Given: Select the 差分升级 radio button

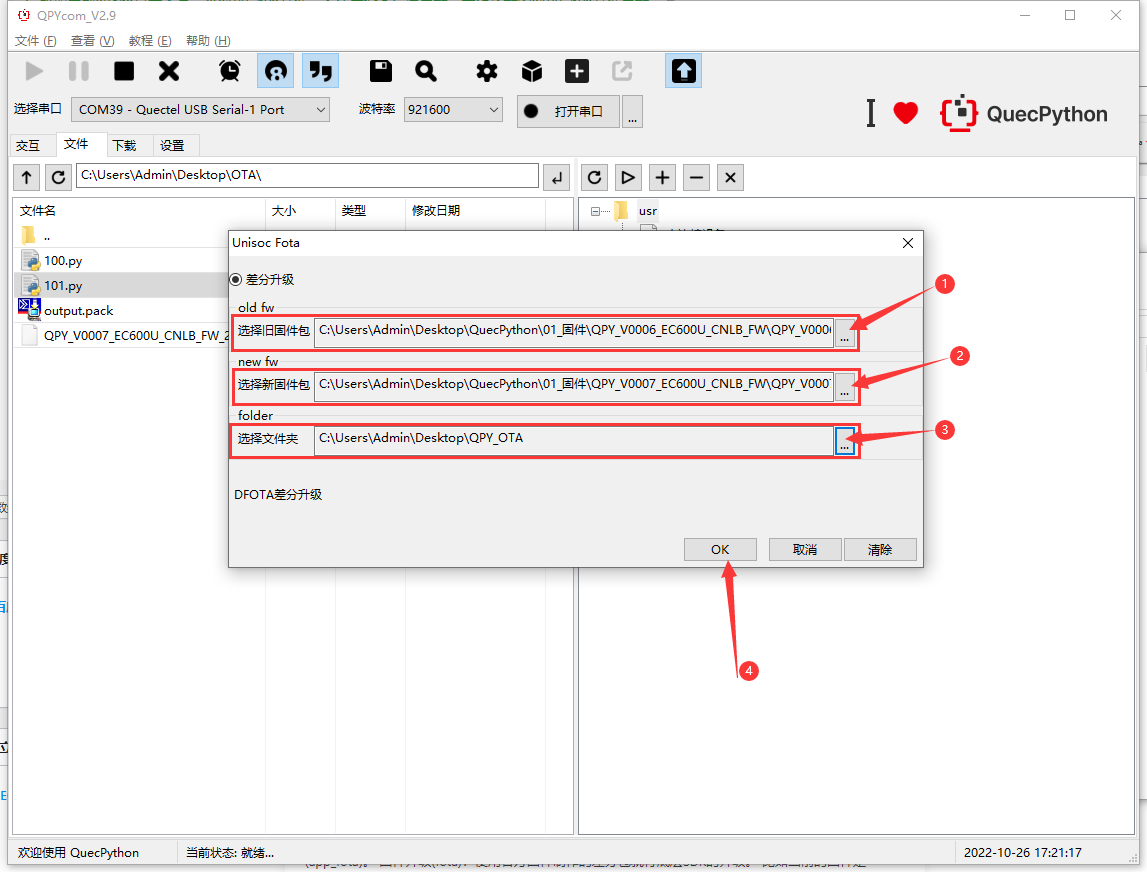Looking at the screenshot, I should point(237,280).
